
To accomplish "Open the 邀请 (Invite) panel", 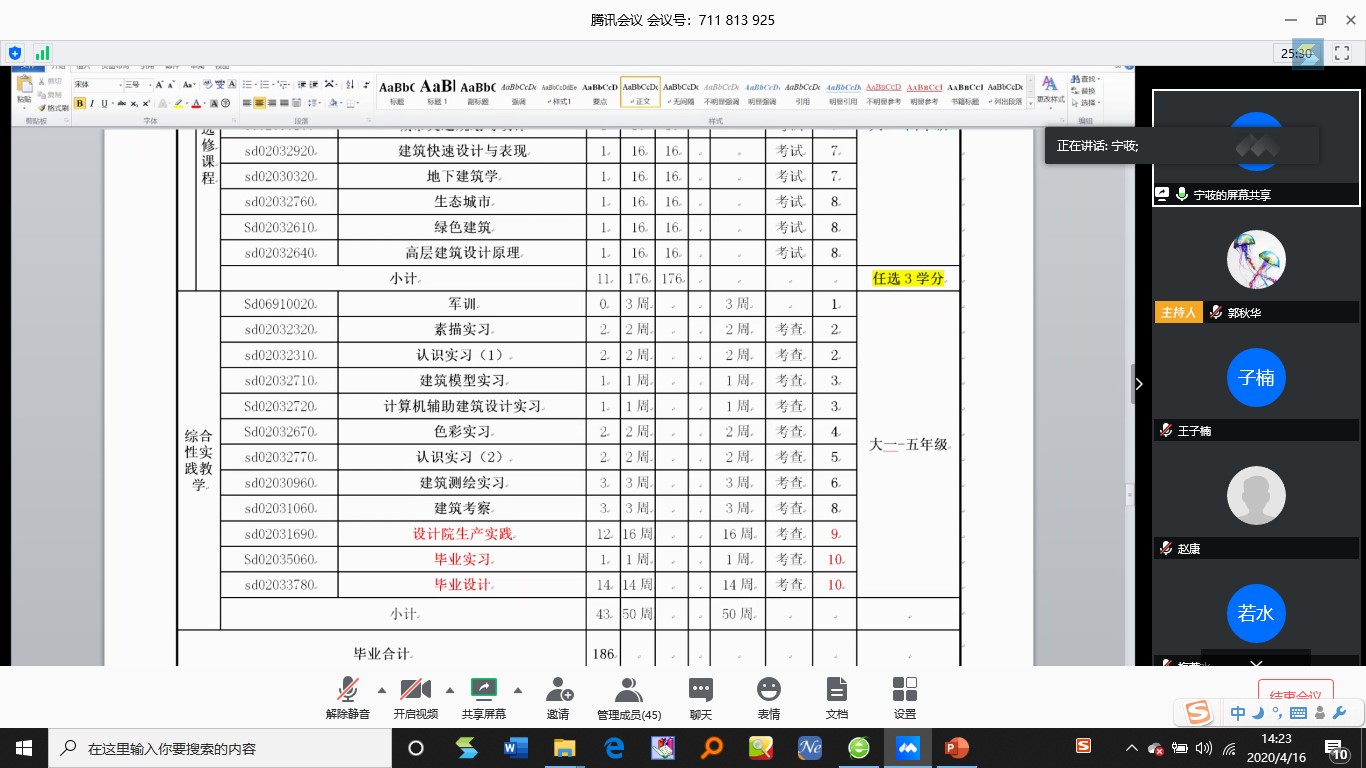I will (x=558, y=698).
